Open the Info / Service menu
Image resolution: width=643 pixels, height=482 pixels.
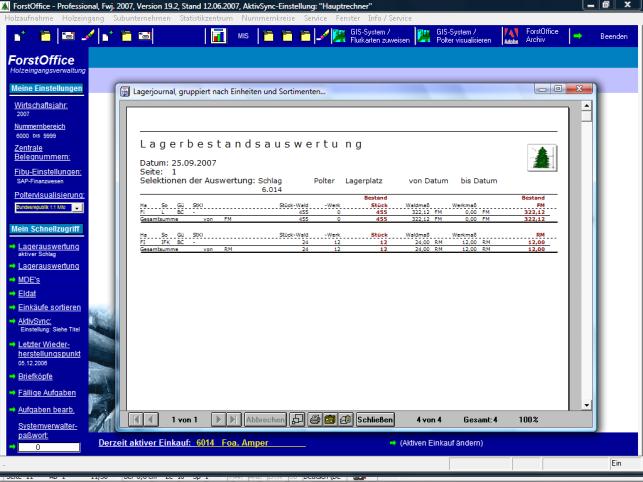click(x=390, y=18)
